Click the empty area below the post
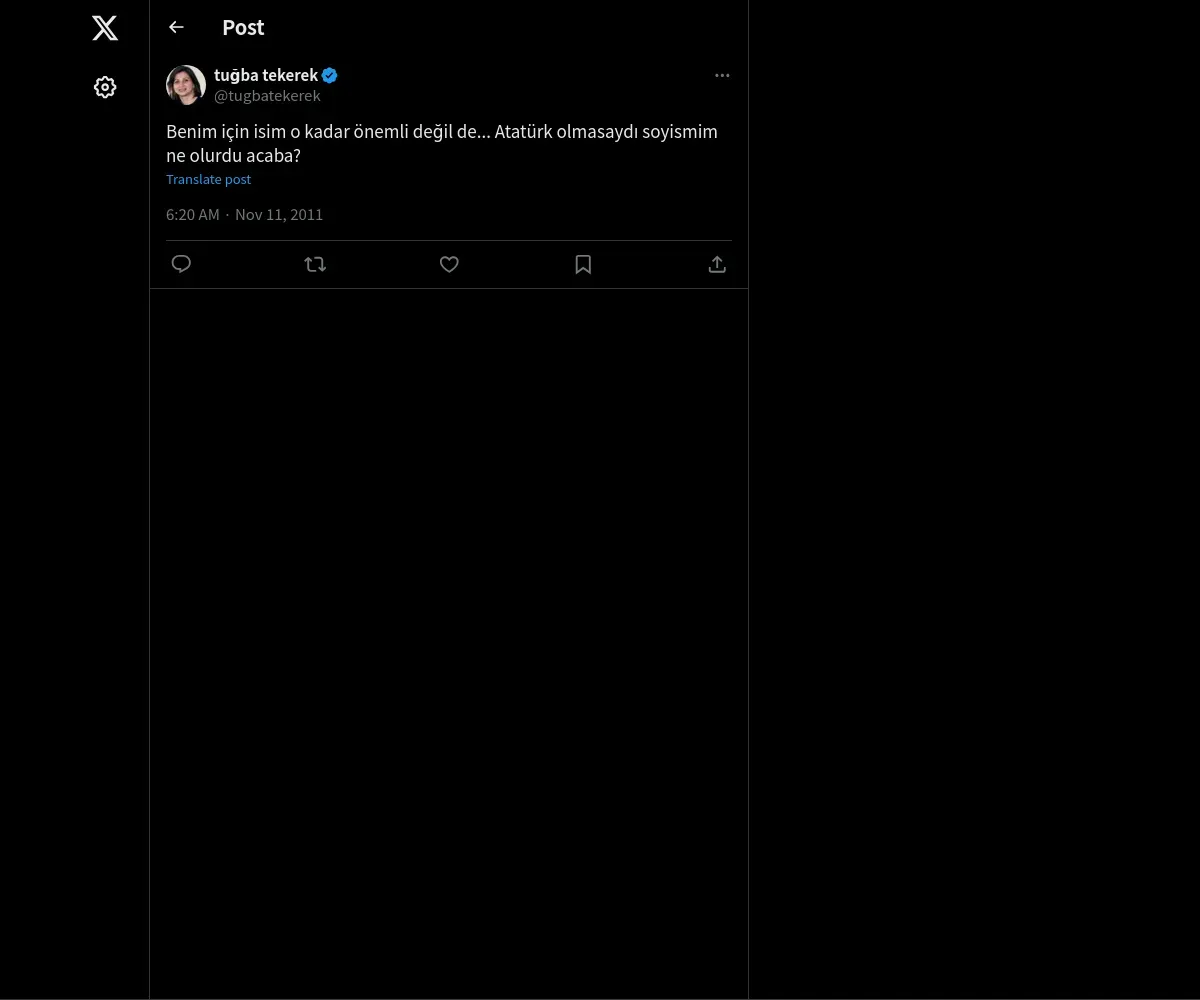1200x1000 pixels. [449, 600]
